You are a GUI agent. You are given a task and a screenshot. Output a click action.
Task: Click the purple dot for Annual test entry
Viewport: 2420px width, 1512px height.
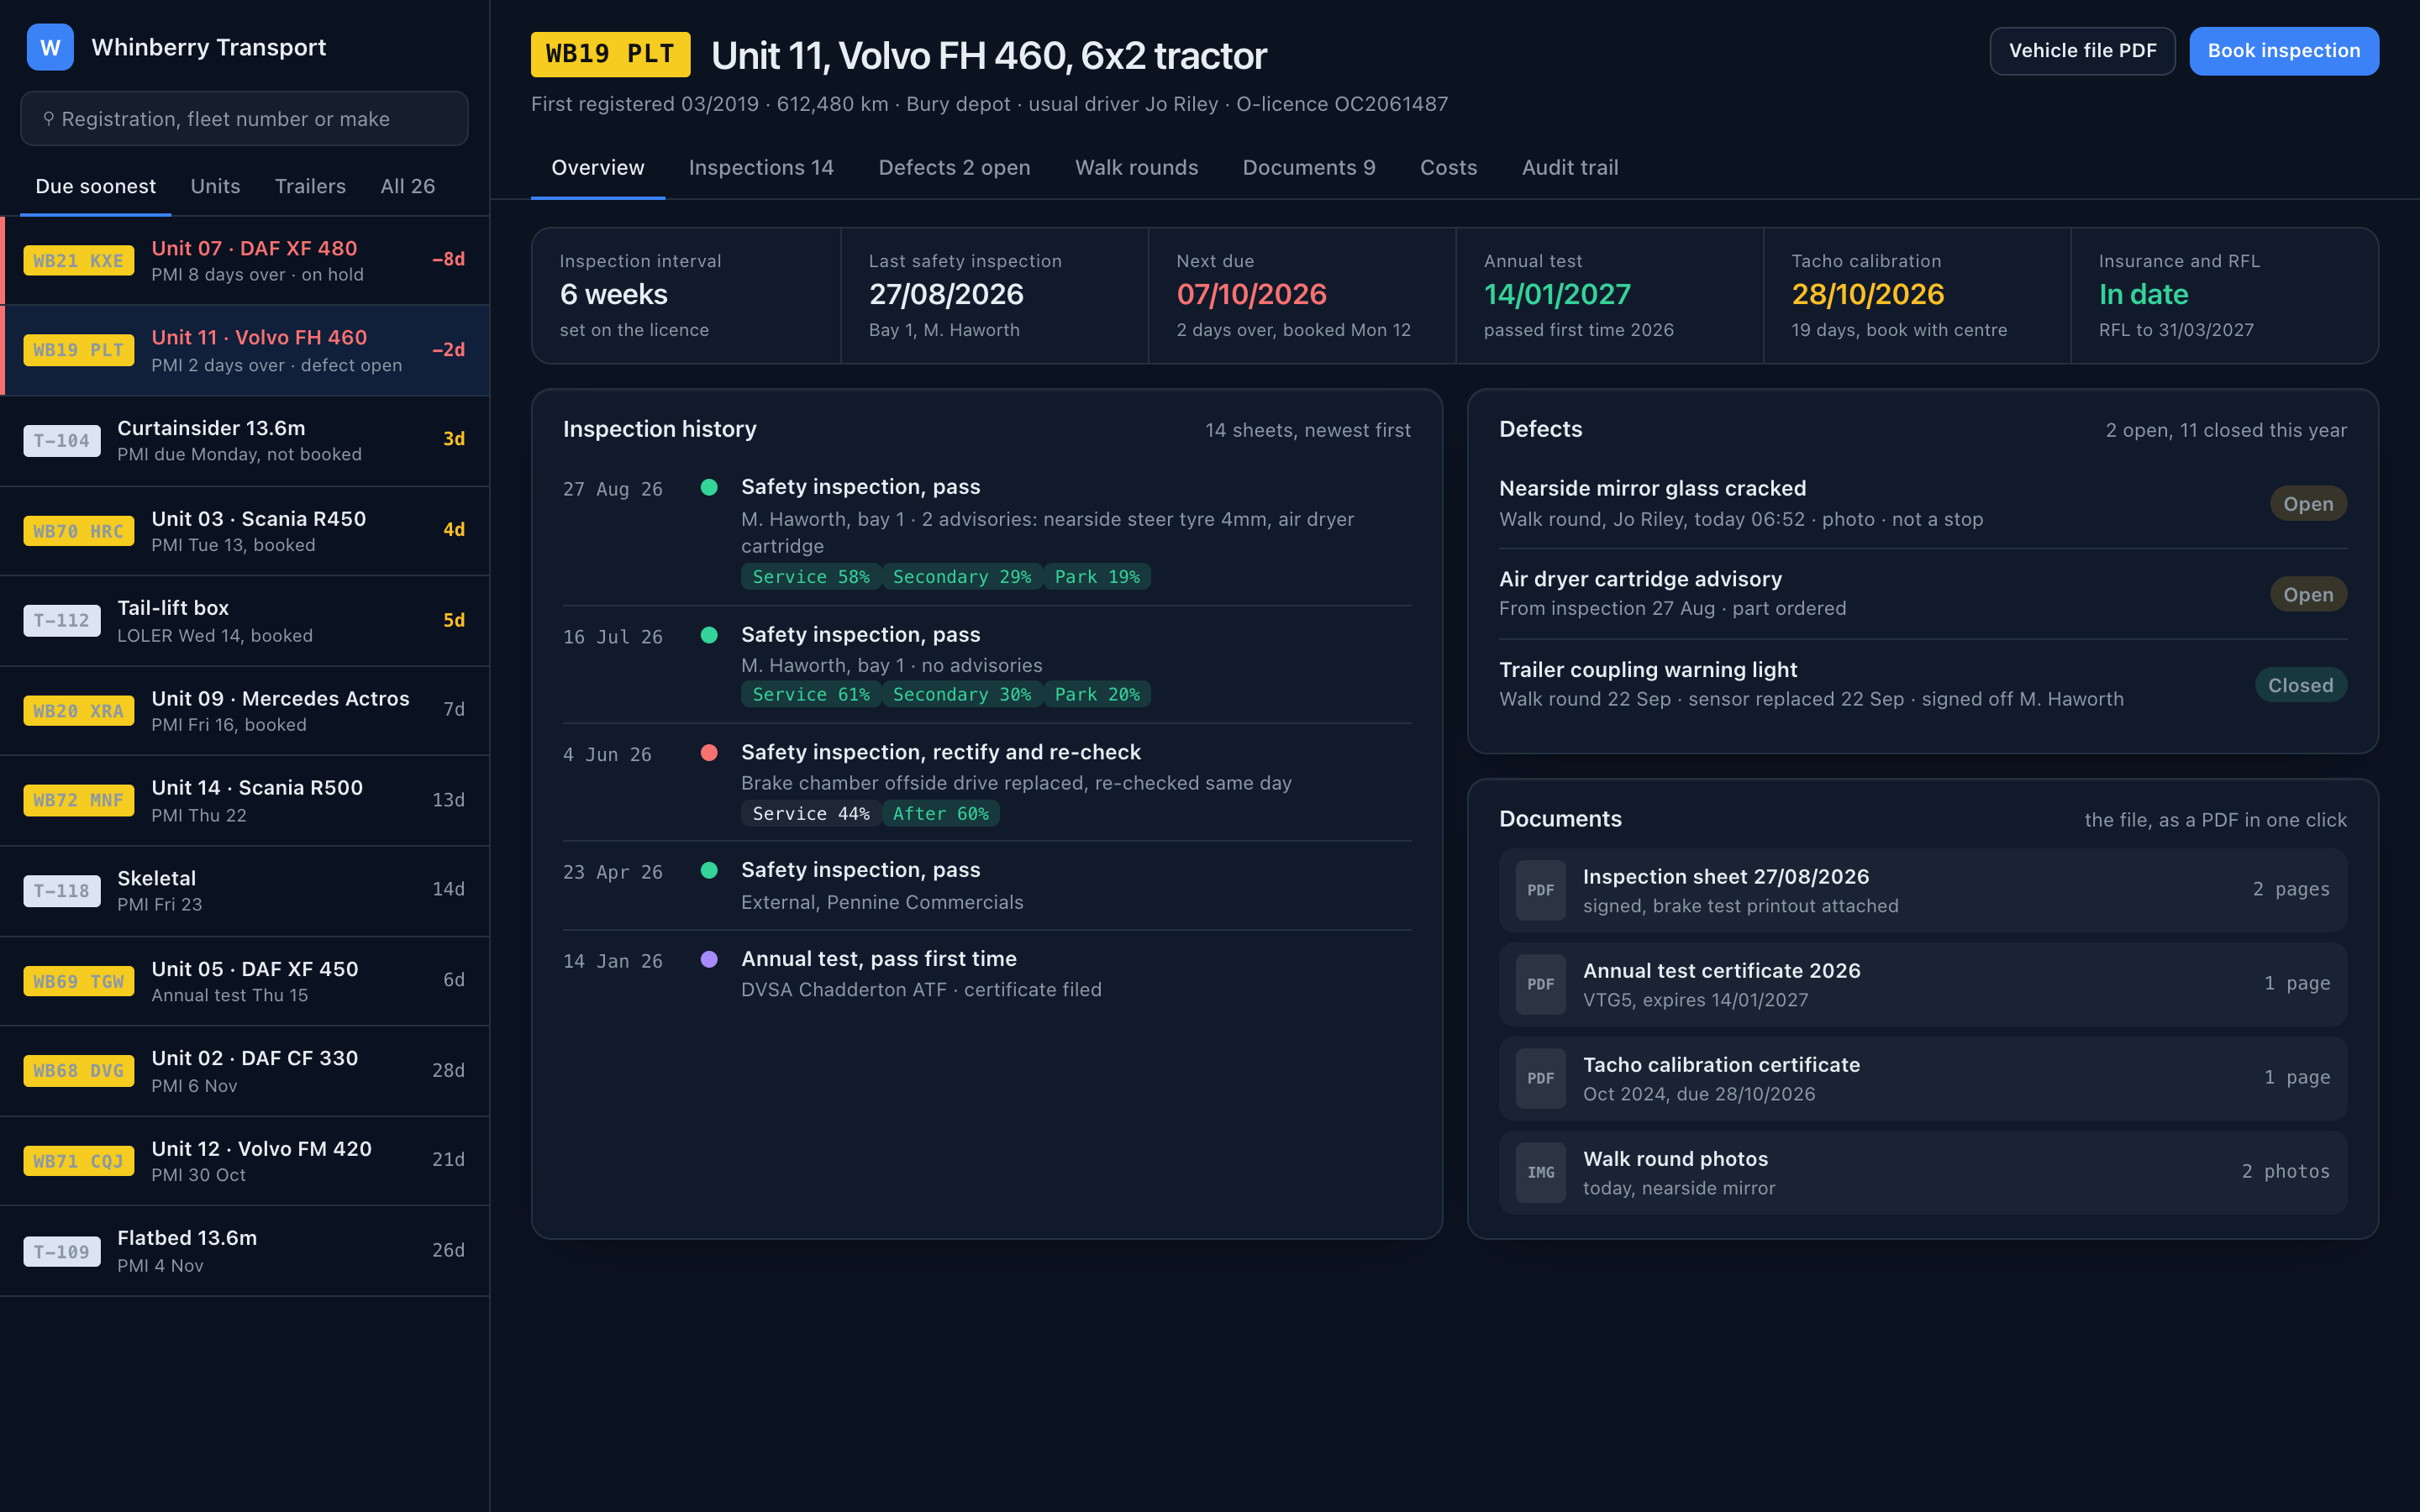(709, 959)
